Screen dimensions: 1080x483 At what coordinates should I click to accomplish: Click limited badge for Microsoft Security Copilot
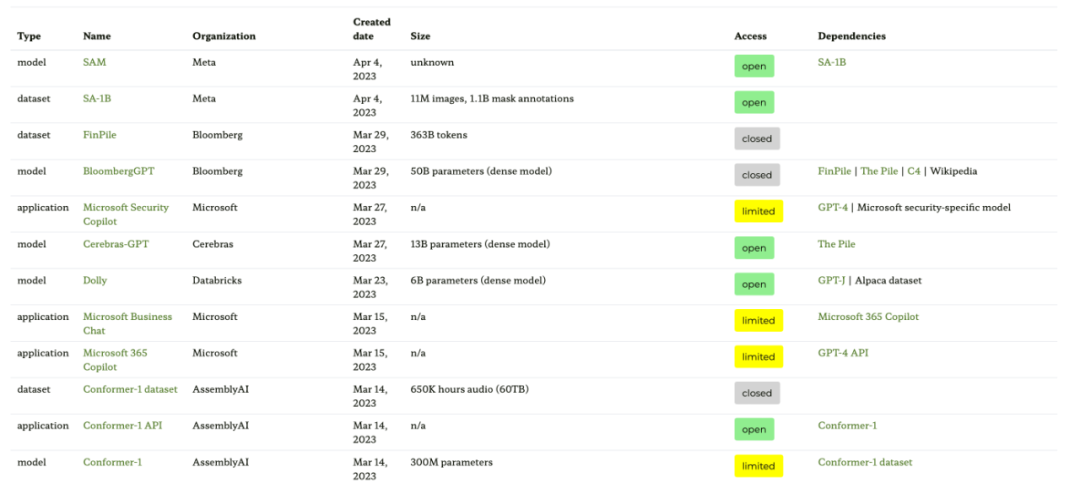click(x=758, y=211)
